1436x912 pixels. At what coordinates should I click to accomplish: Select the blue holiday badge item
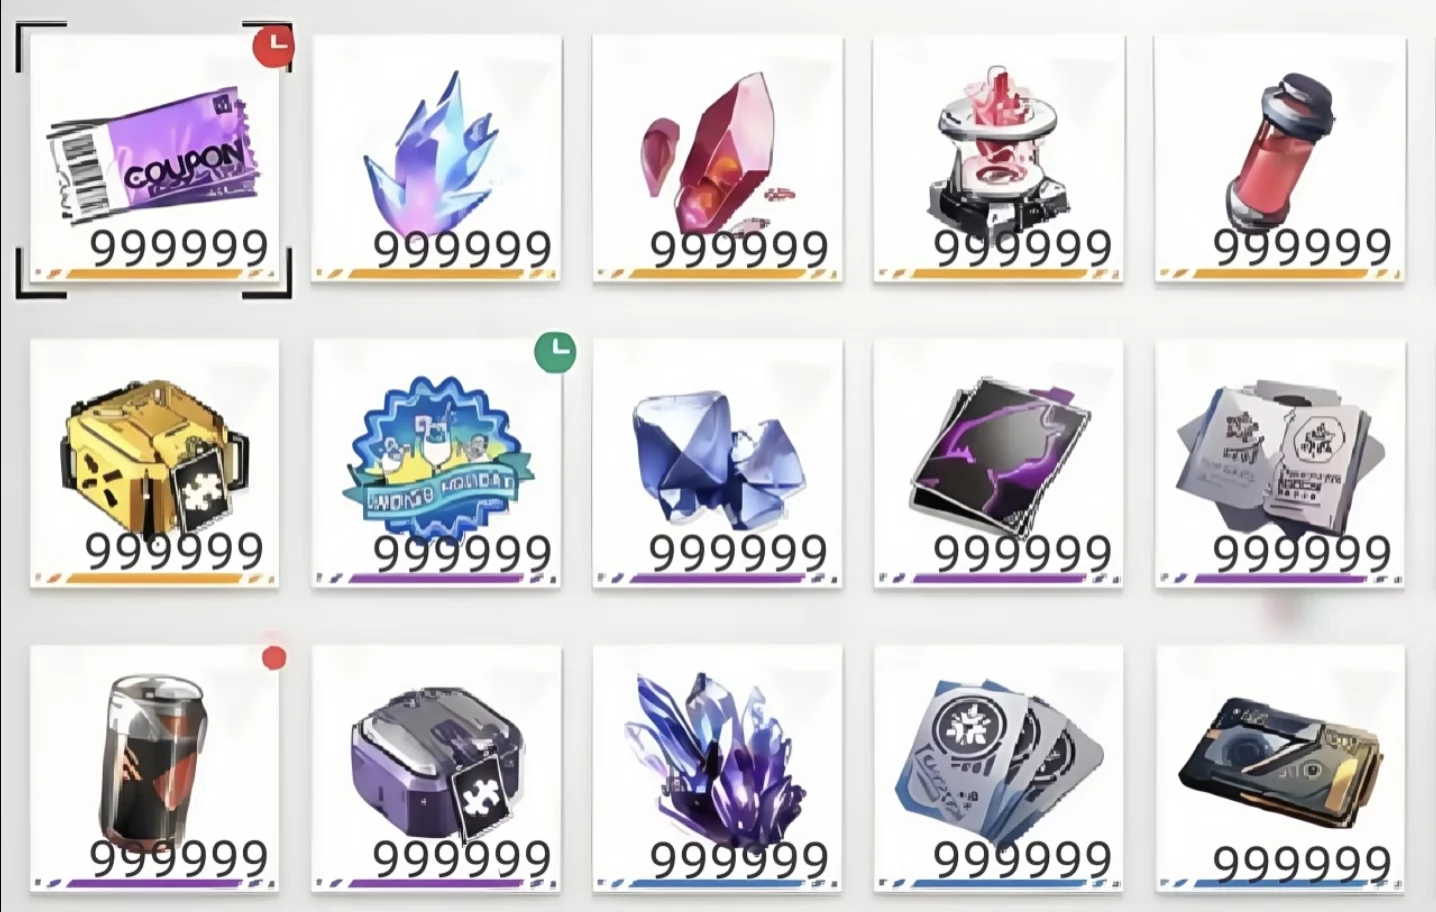436,463
